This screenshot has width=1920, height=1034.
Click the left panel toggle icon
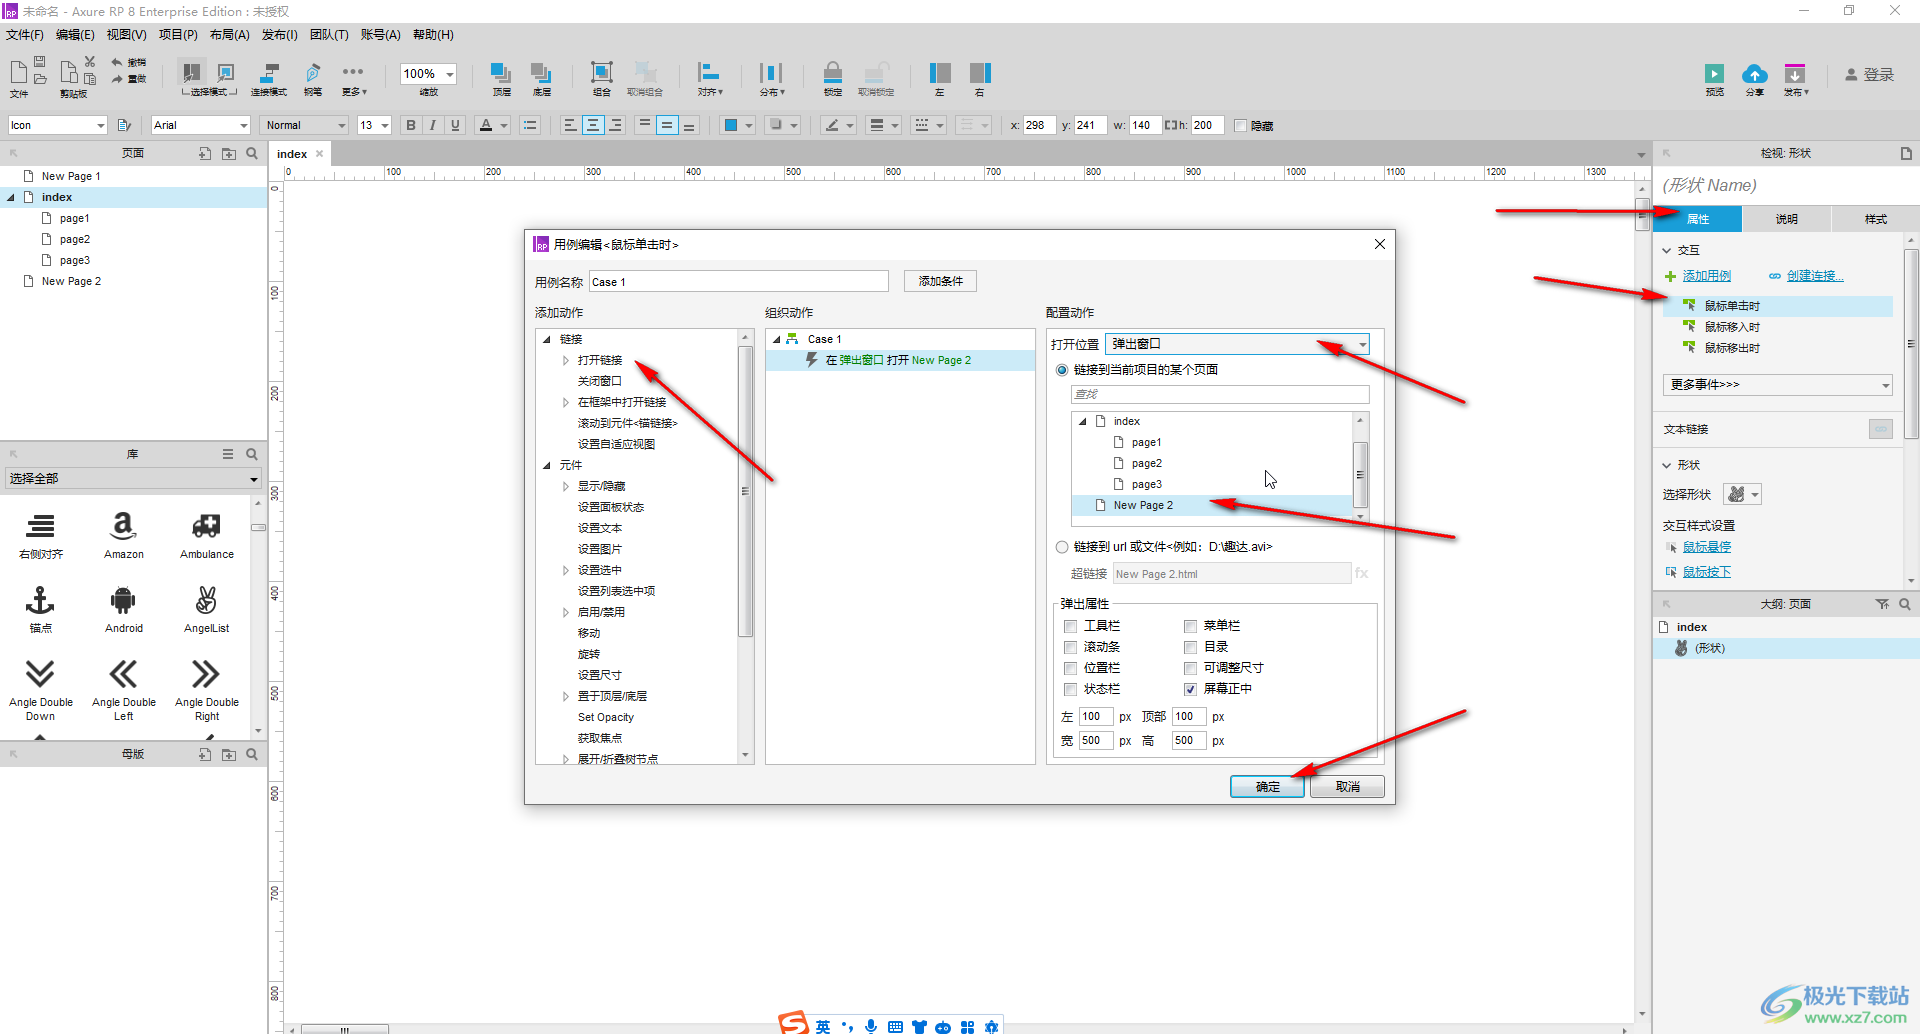point(939,73)
